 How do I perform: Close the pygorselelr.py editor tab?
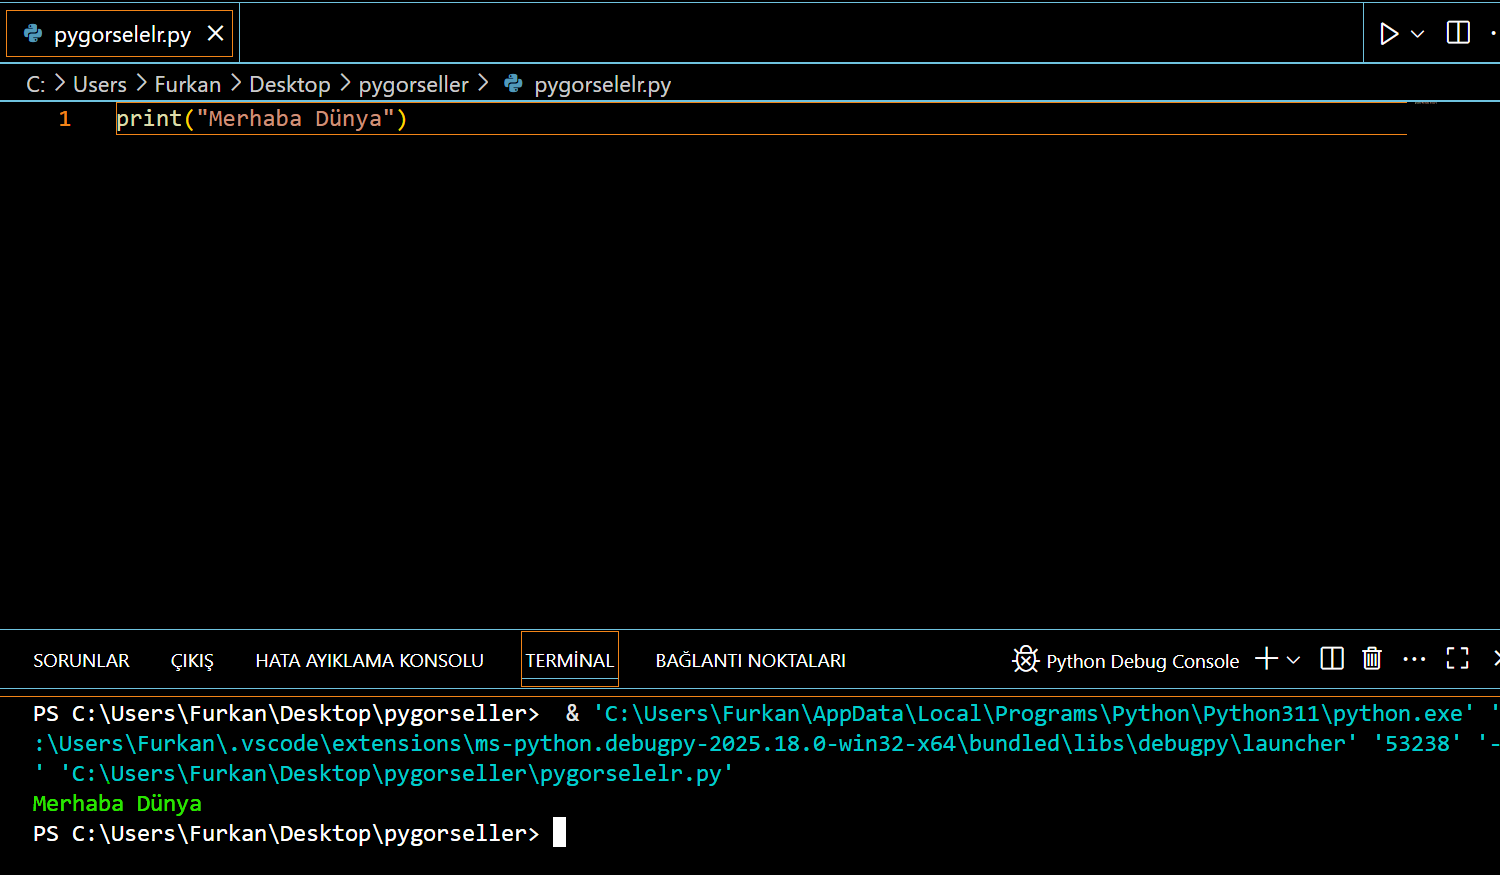[215, 34]
